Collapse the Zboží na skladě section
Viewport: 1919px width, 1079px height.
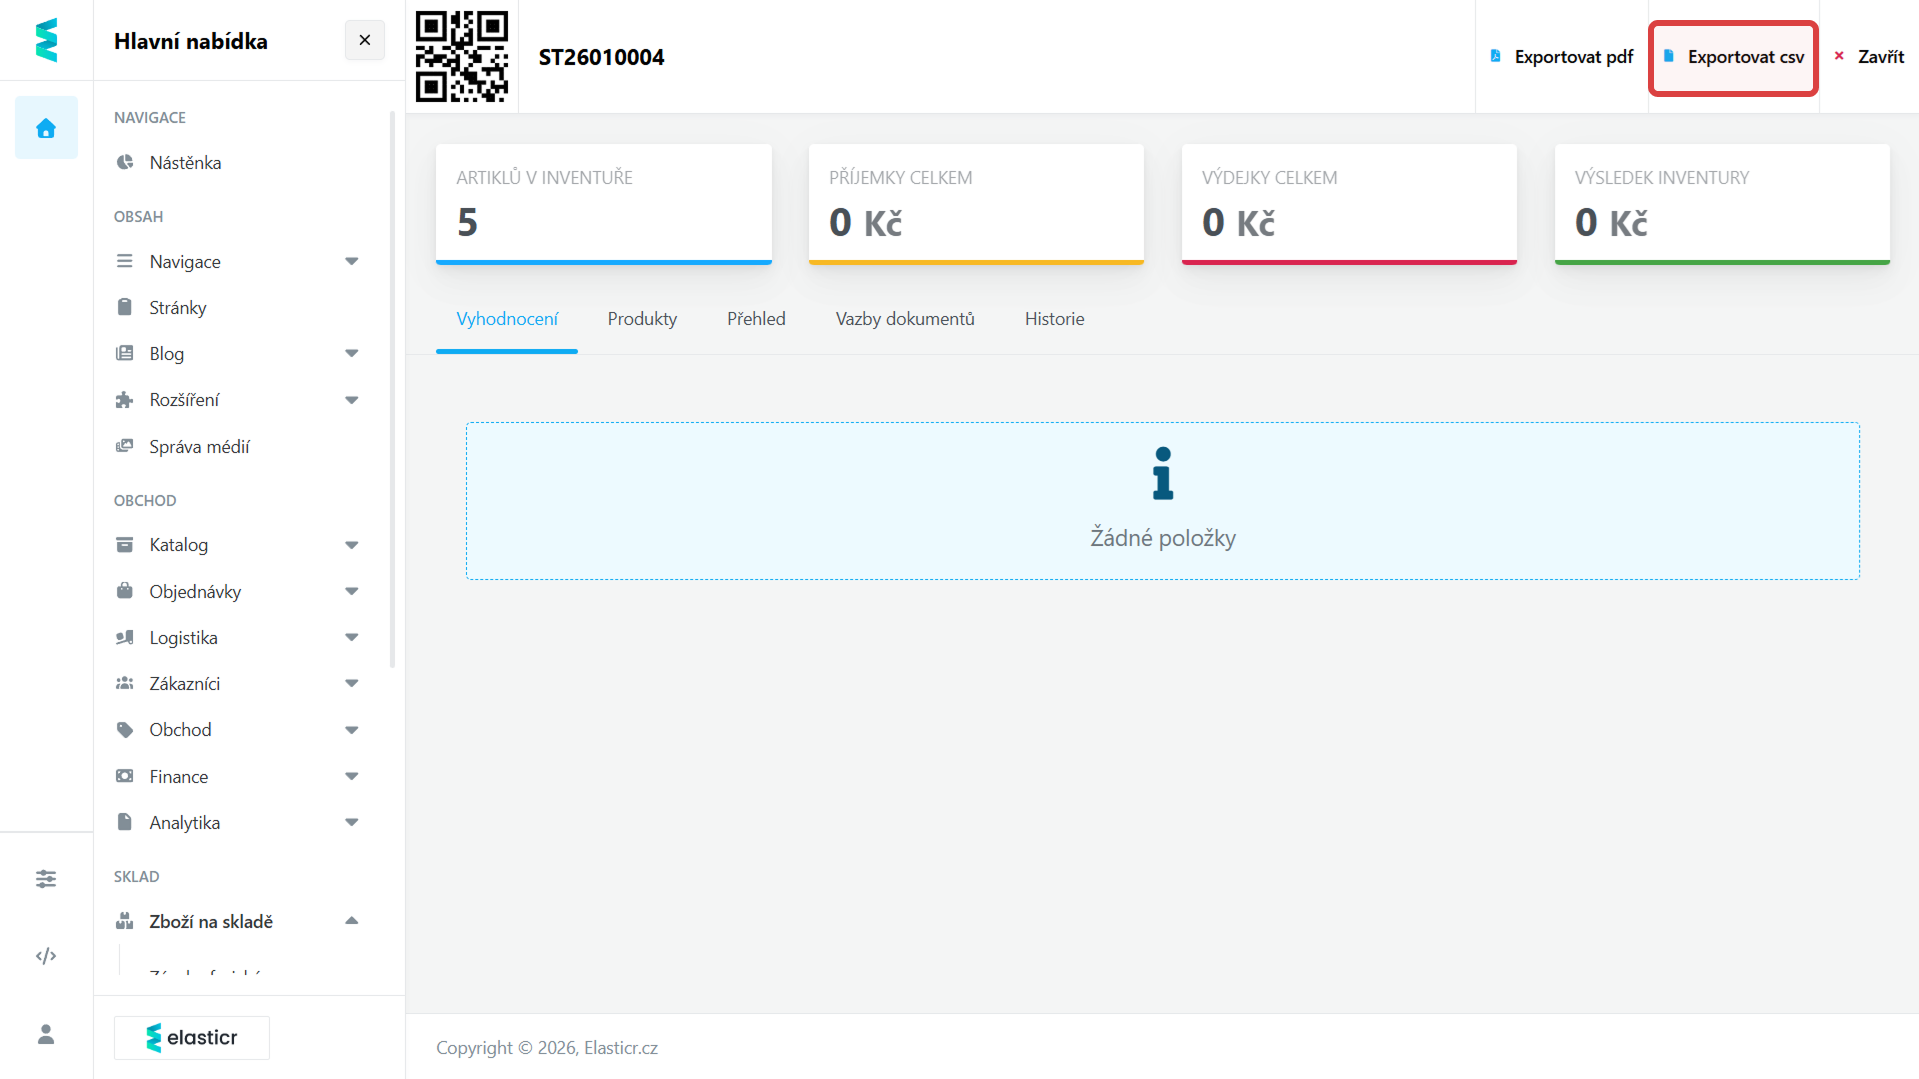pos(351,922)
